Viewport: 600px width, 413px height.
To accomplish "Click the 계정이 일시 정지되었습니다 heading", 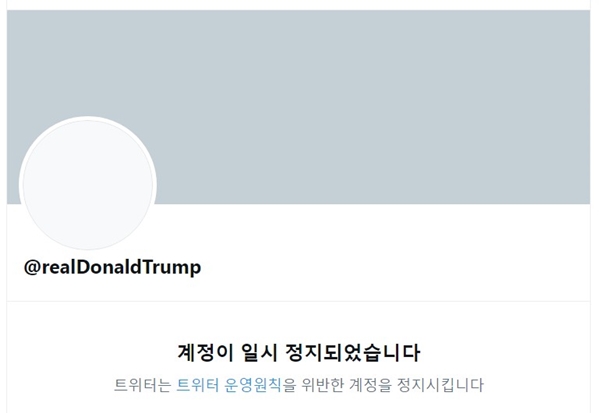I will 299,353.
